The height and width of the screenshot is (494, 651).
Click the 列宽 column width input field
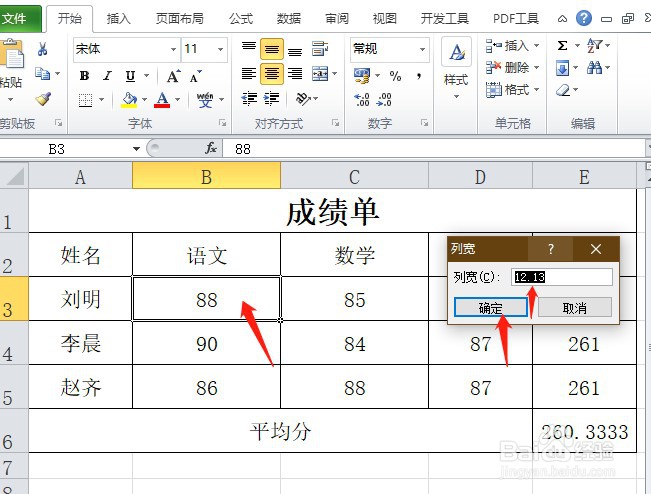[562, 277]
